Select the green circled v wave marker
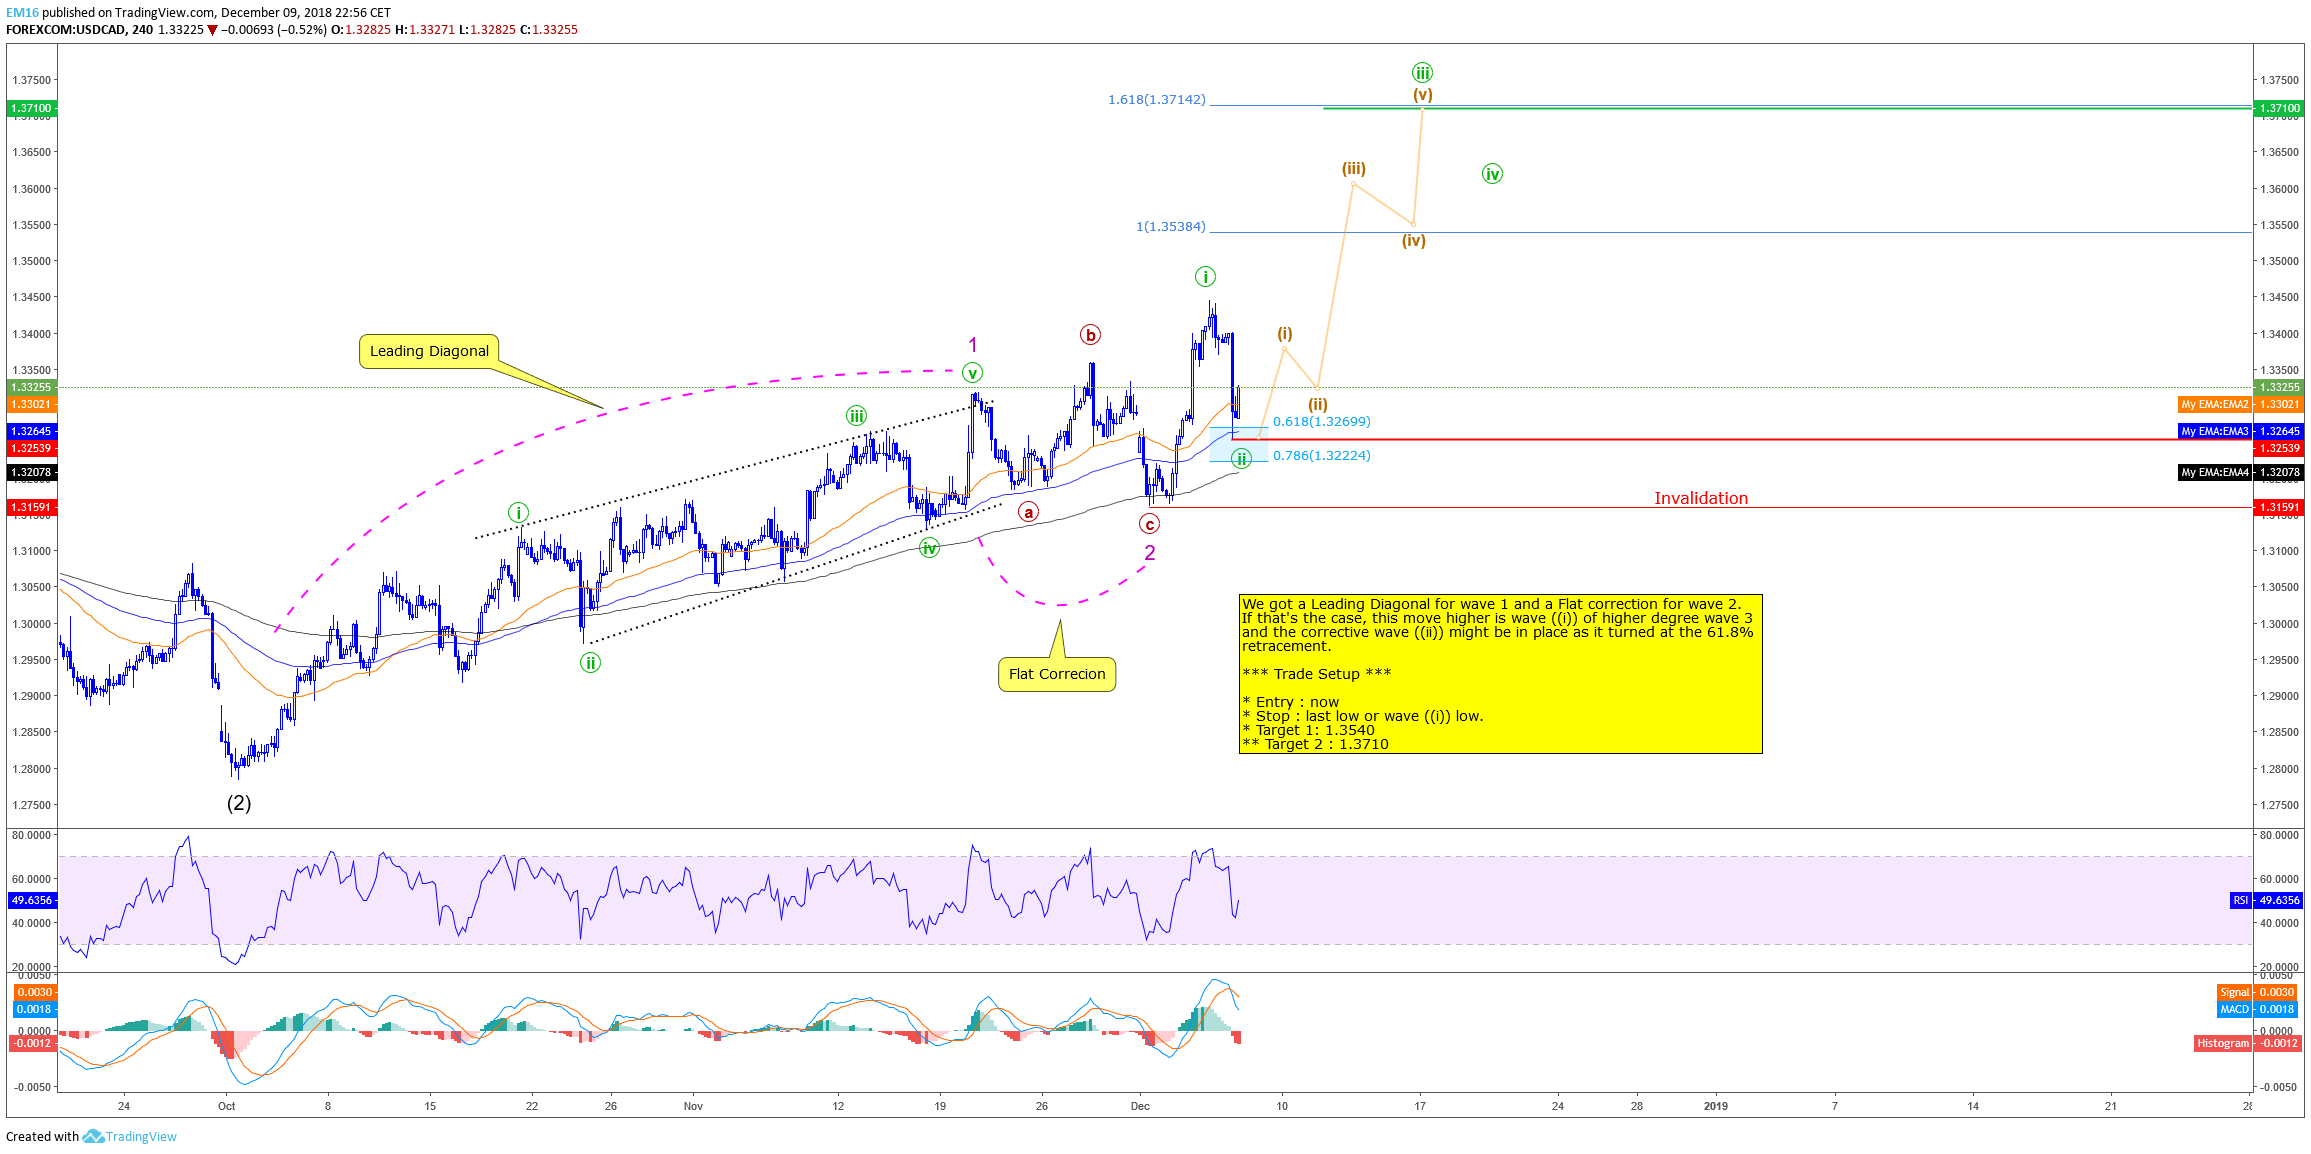Image resolution: width=2311 pixels, height=1154 pixels. pos(972,373)
